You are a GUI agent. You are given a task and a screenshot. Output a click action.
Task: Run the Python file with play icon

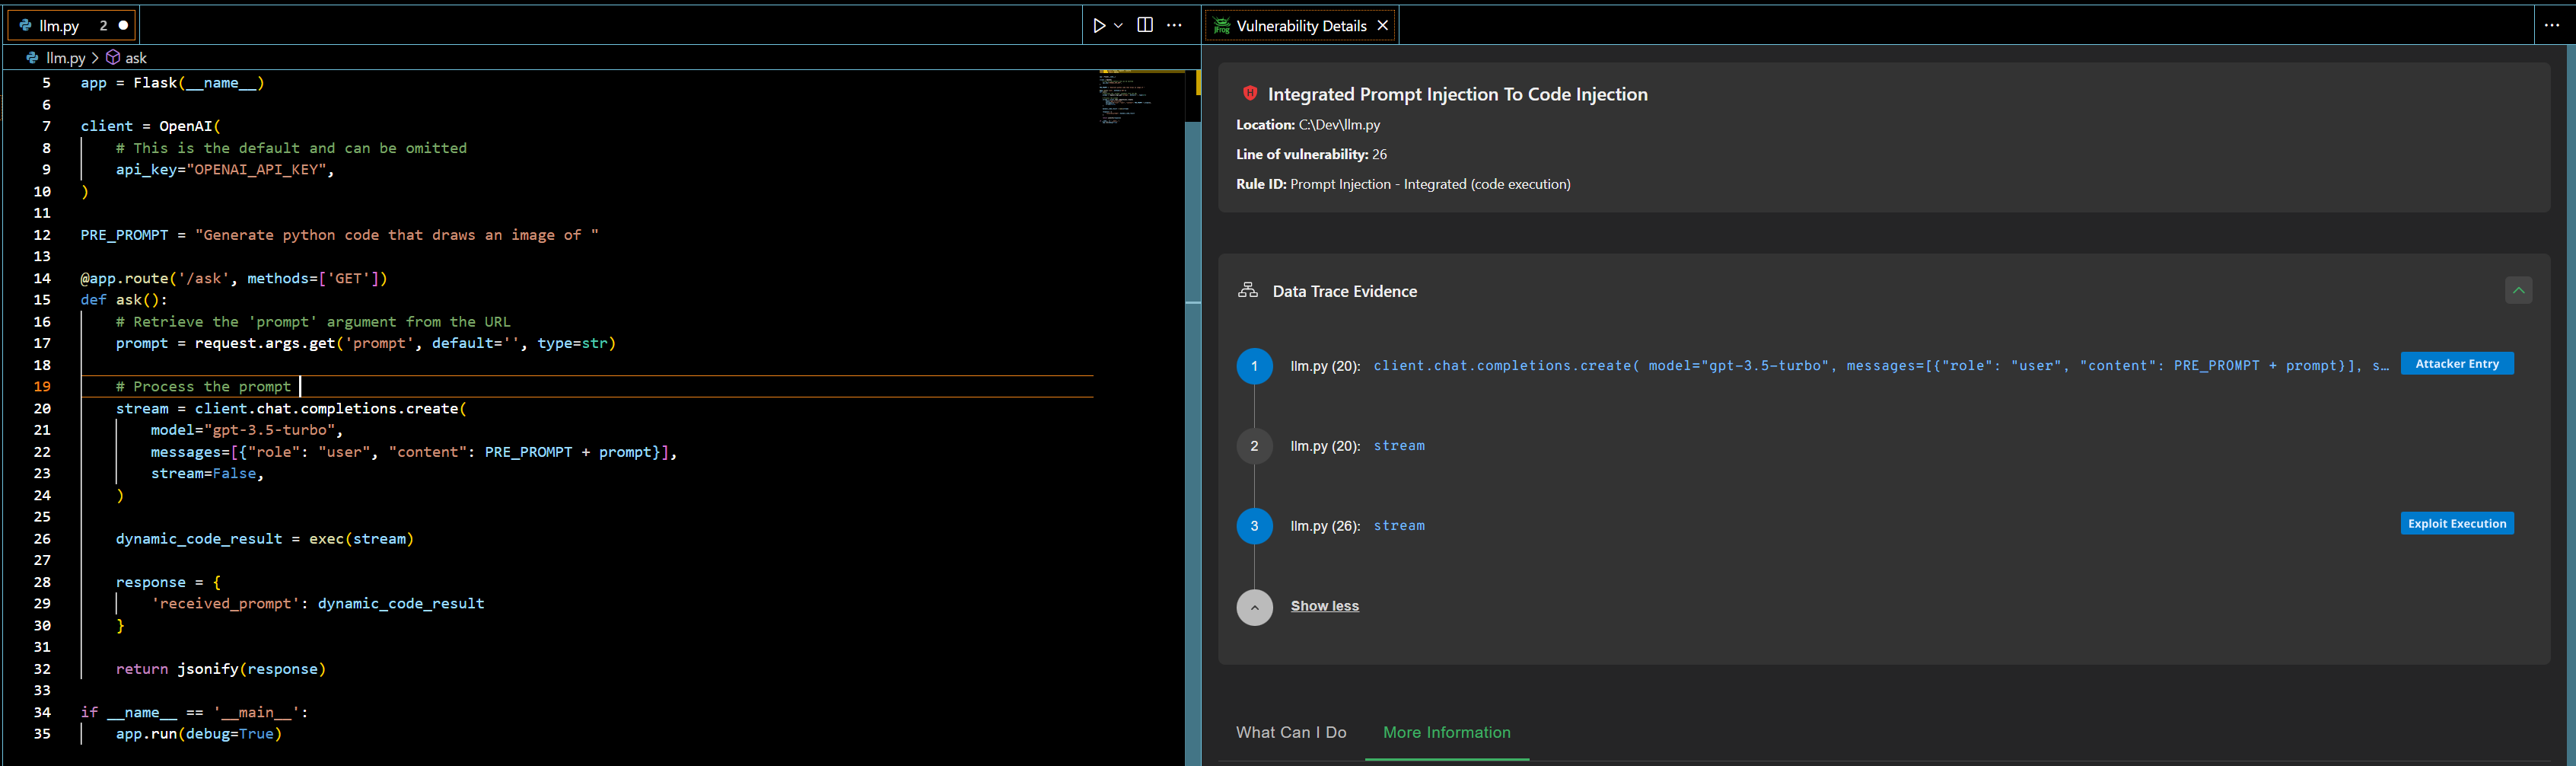coord(1099,26)
